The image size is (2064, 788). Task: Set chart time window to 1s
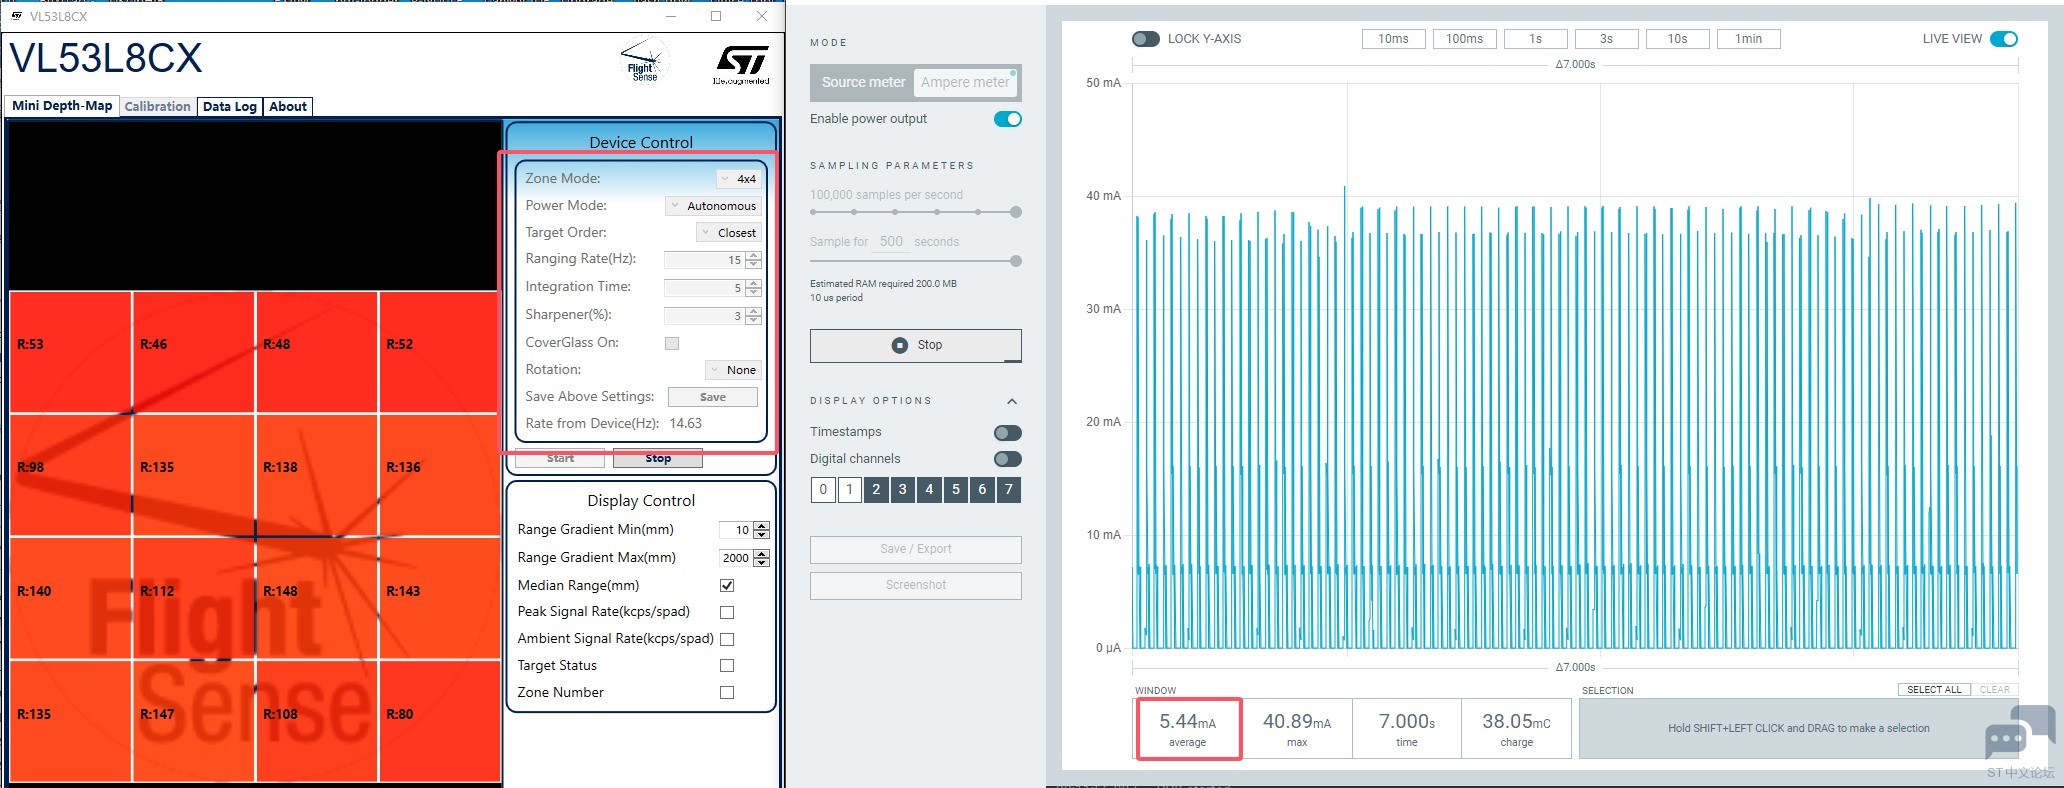[x=1535, y=39]
